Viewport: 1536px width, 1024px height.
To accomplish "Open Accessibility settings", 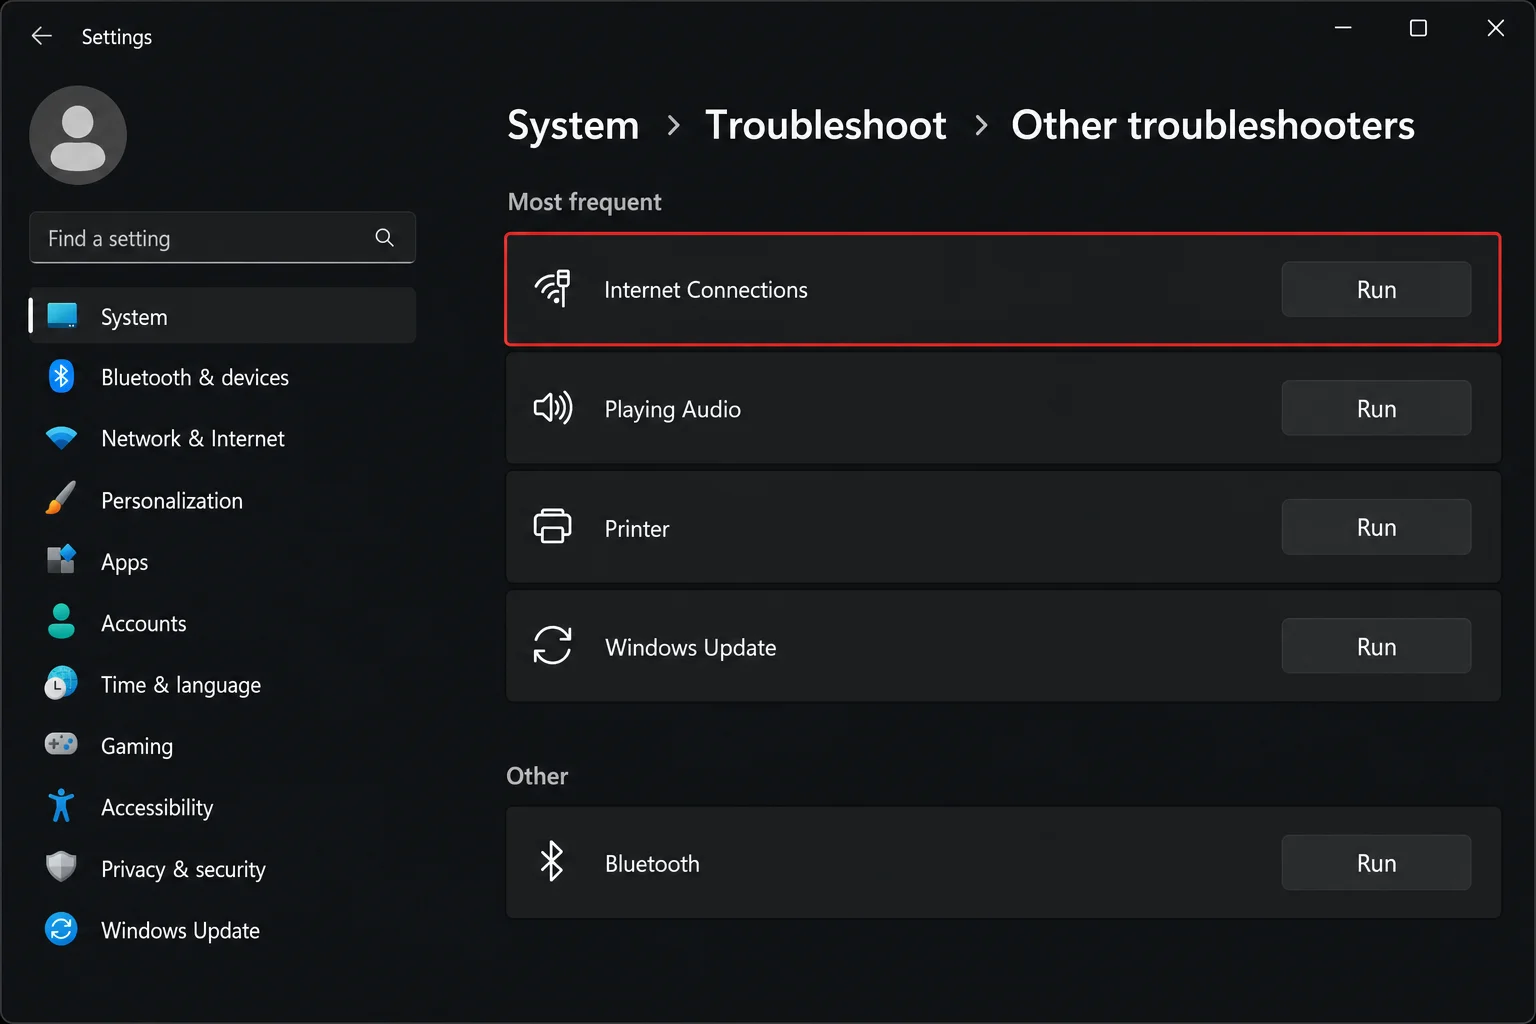I will click(222, 807).
